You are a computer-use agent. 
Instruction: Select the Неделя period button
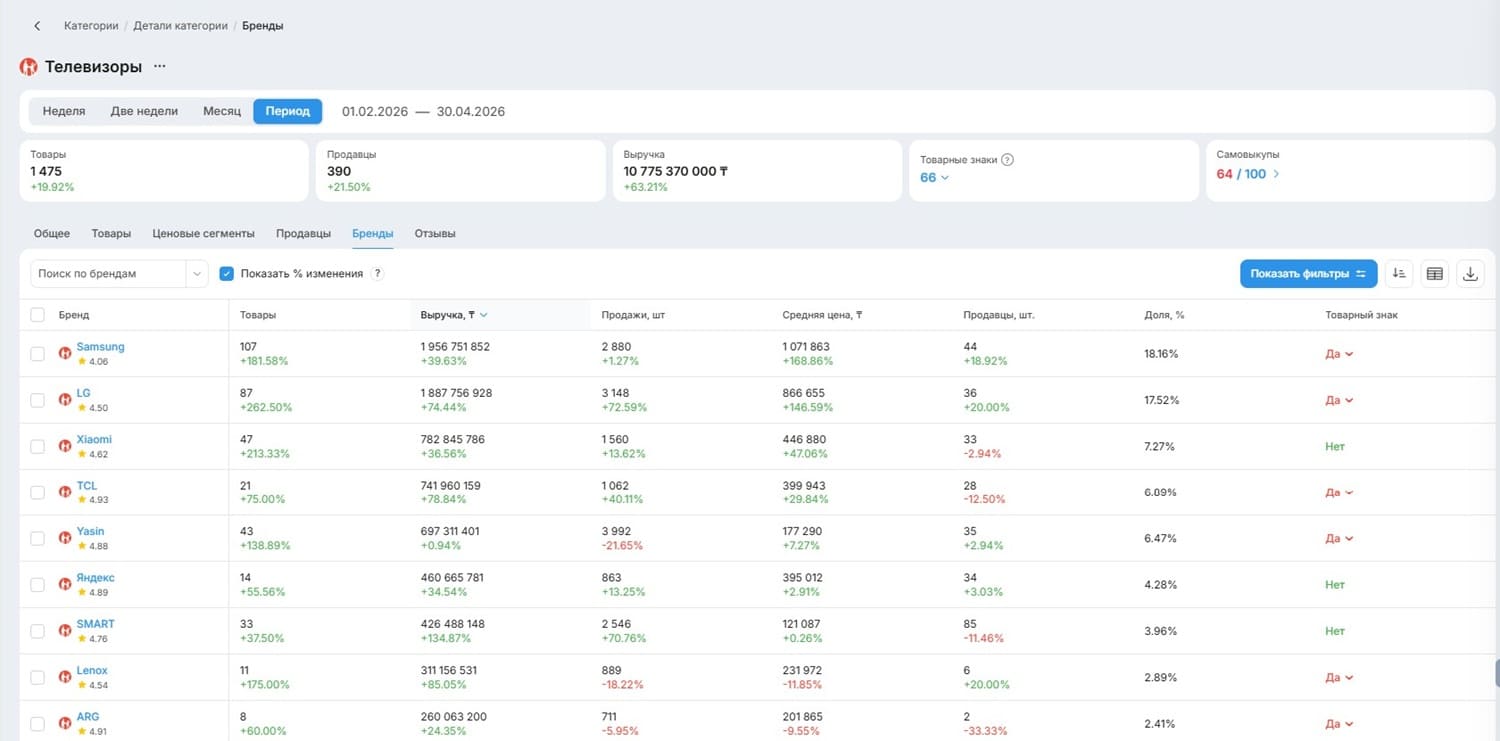pyautogui.click(x=64, y=111)
